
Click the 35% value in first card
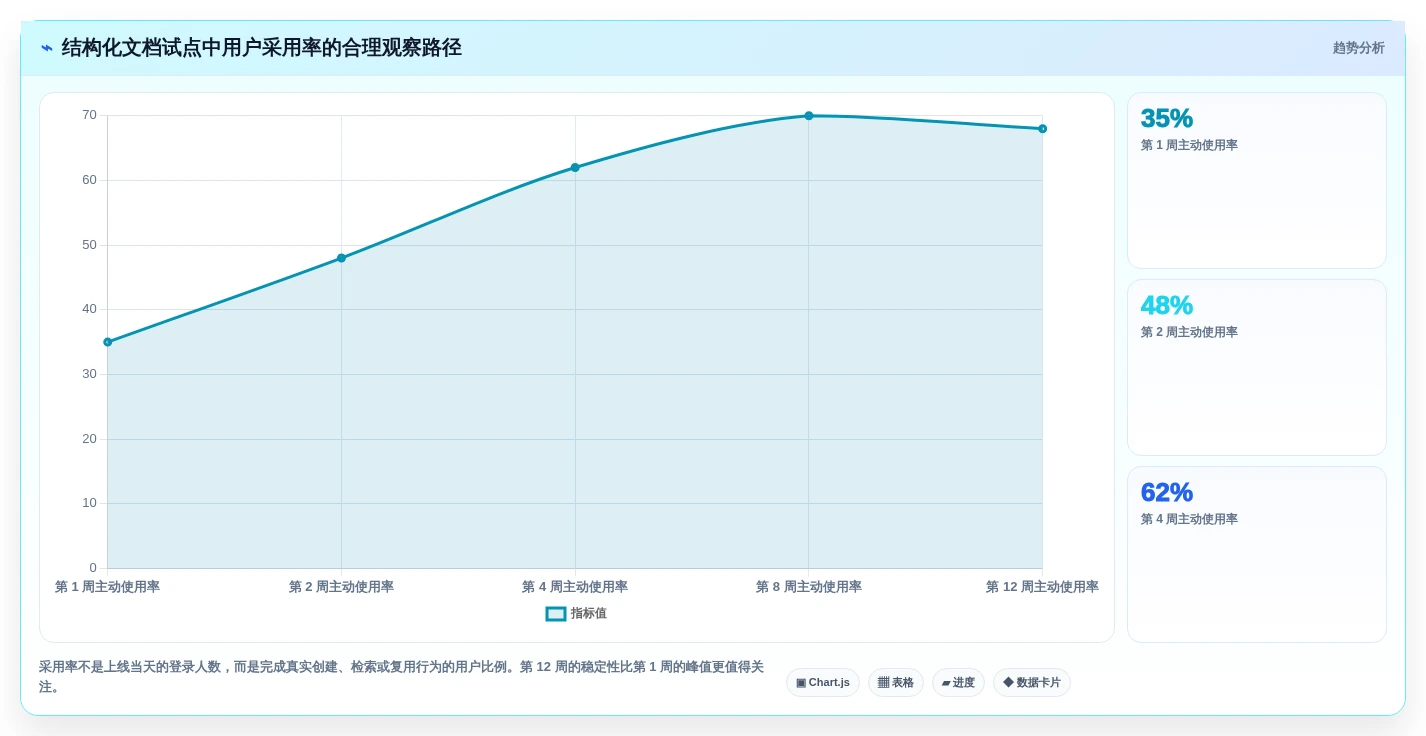(x=1167, y=118)
